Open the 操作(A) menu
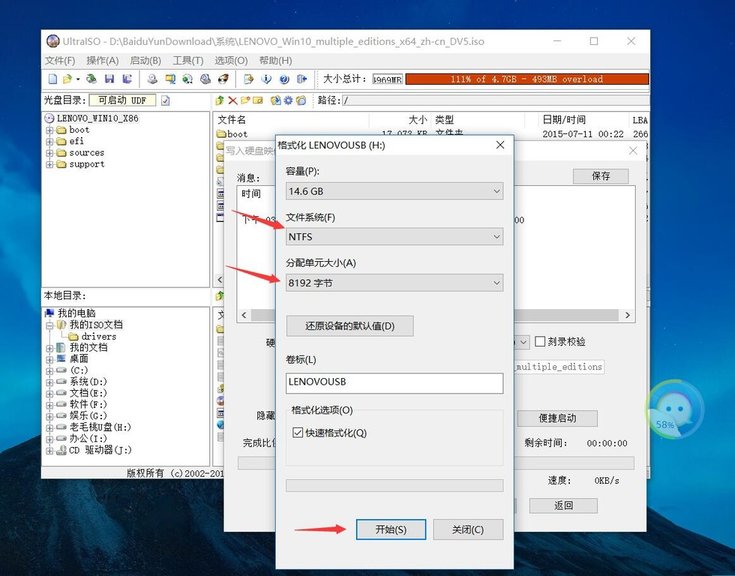Viewport: 735px width, 576px height. pos(102,60)
